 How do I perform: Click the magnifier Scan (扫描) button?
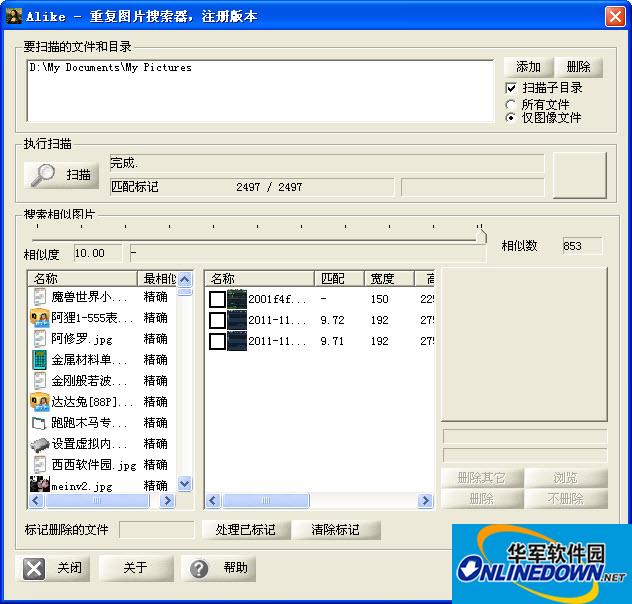(x=62, y=174)
